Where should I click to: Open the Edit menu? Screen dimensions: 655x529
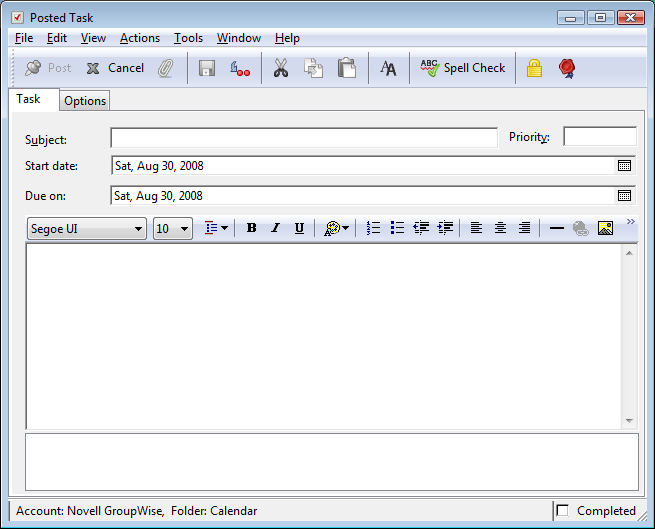[57, 38]
